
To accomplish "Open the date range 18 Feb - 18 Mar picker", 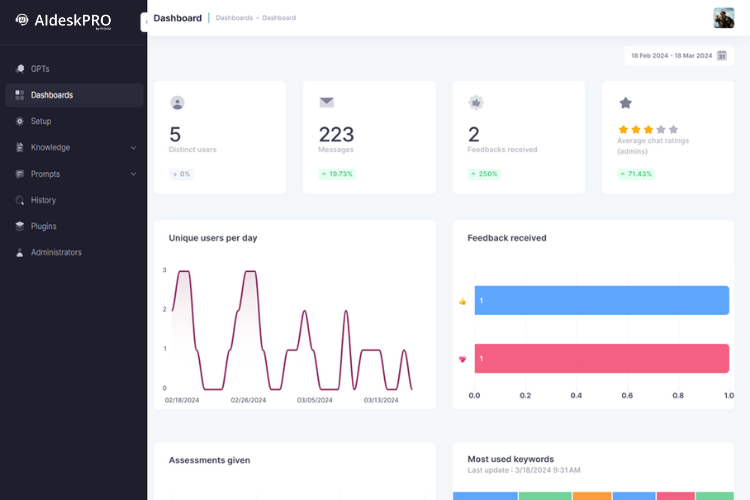I will [x=671, y=56].
